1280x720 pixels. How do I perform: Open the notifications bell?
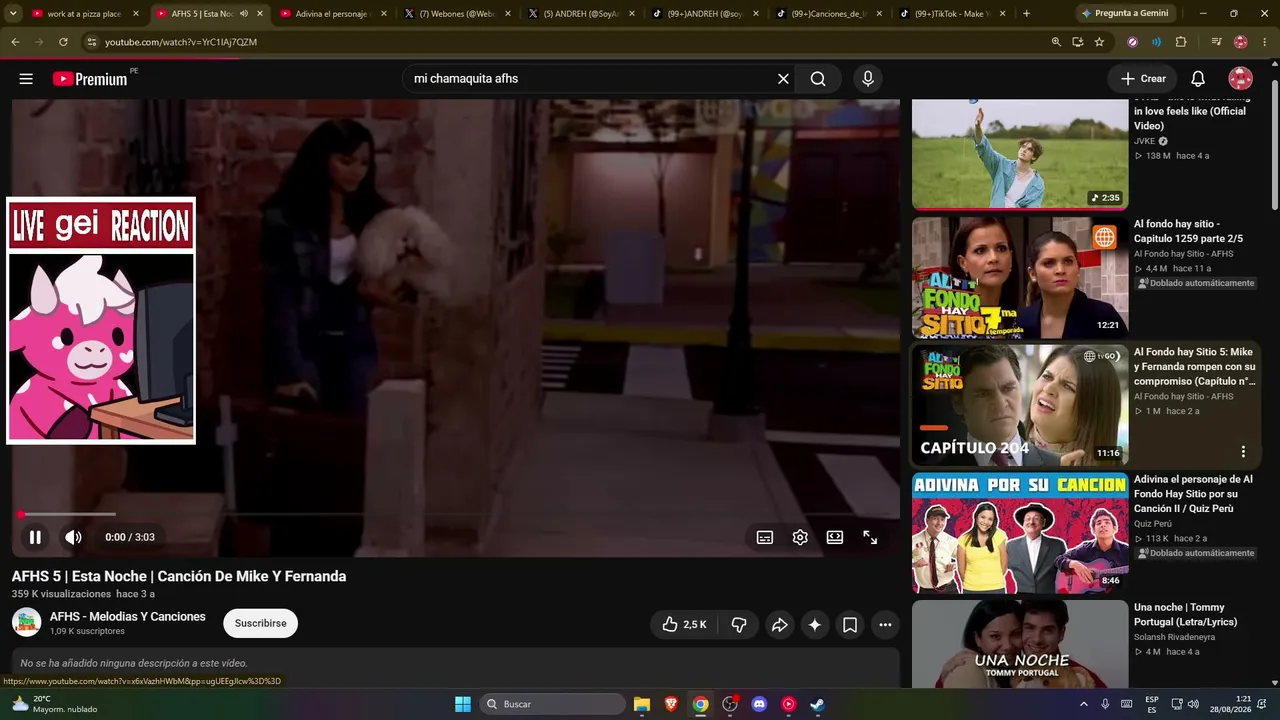[1198, 79]
